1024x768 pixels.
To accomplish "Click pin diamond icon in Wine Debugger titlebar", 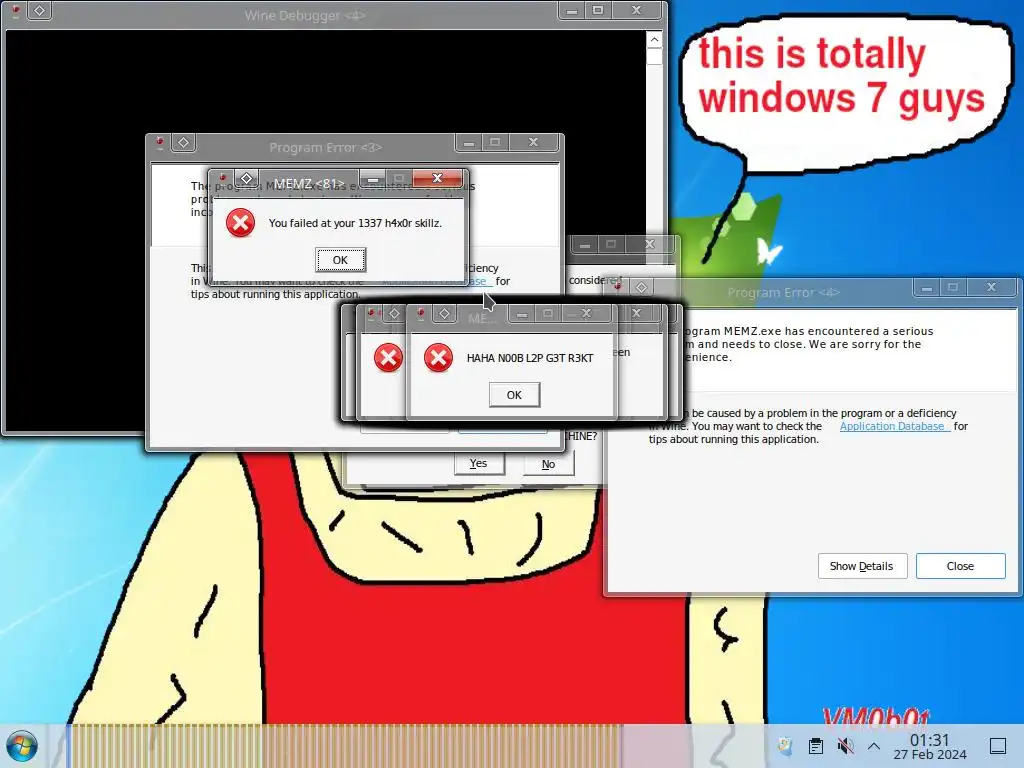I will point(40,10).
